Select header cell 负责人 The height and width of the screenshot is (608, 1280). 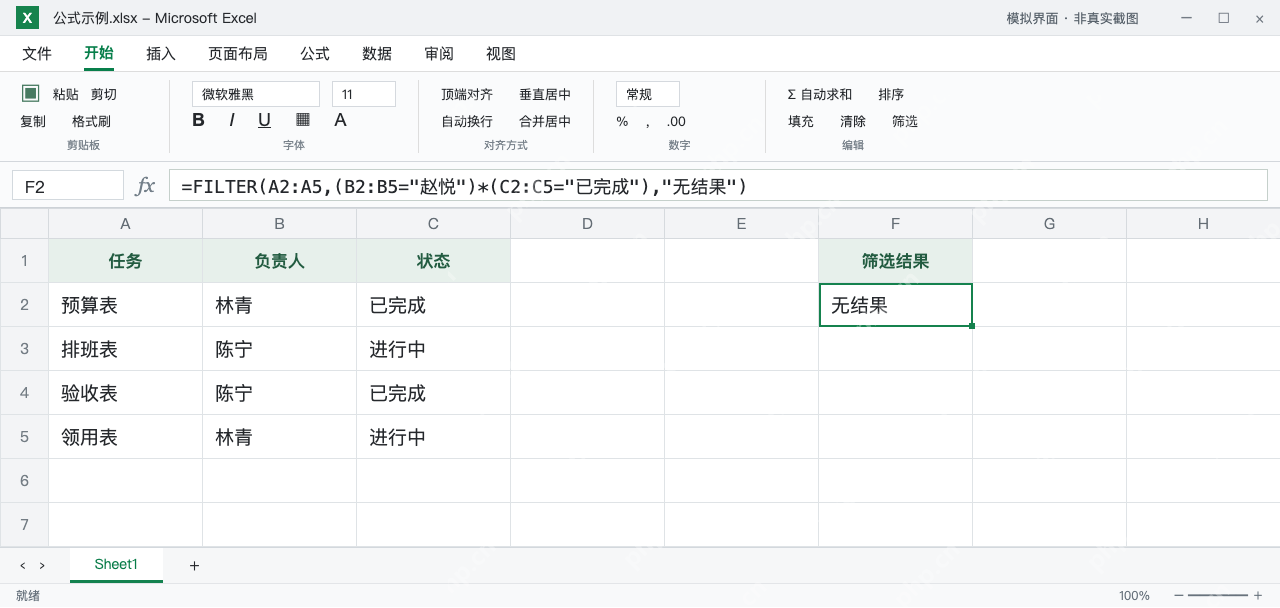point(280,261)
